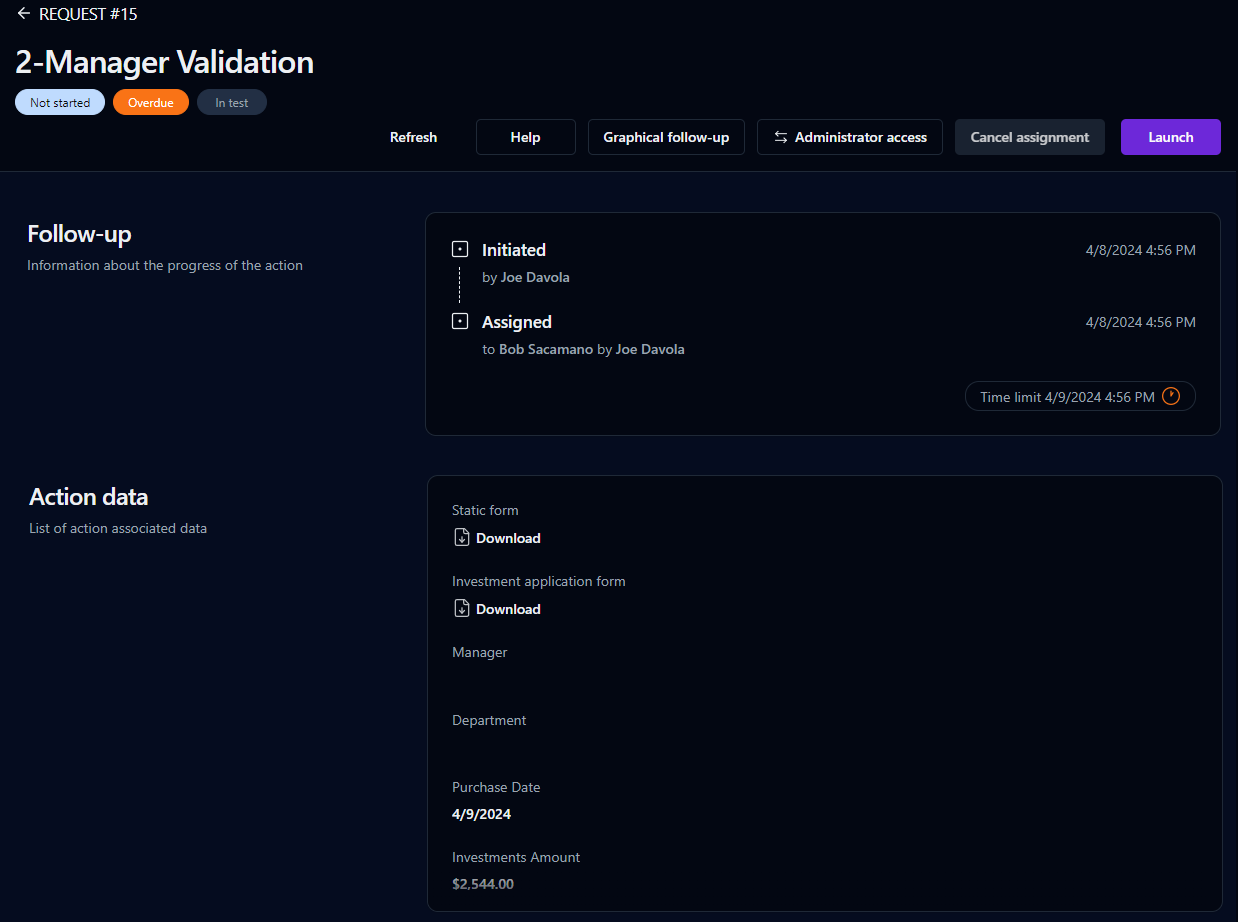Go back via REQUEST #15 link

pyautogui.click(x=88, y=14)
